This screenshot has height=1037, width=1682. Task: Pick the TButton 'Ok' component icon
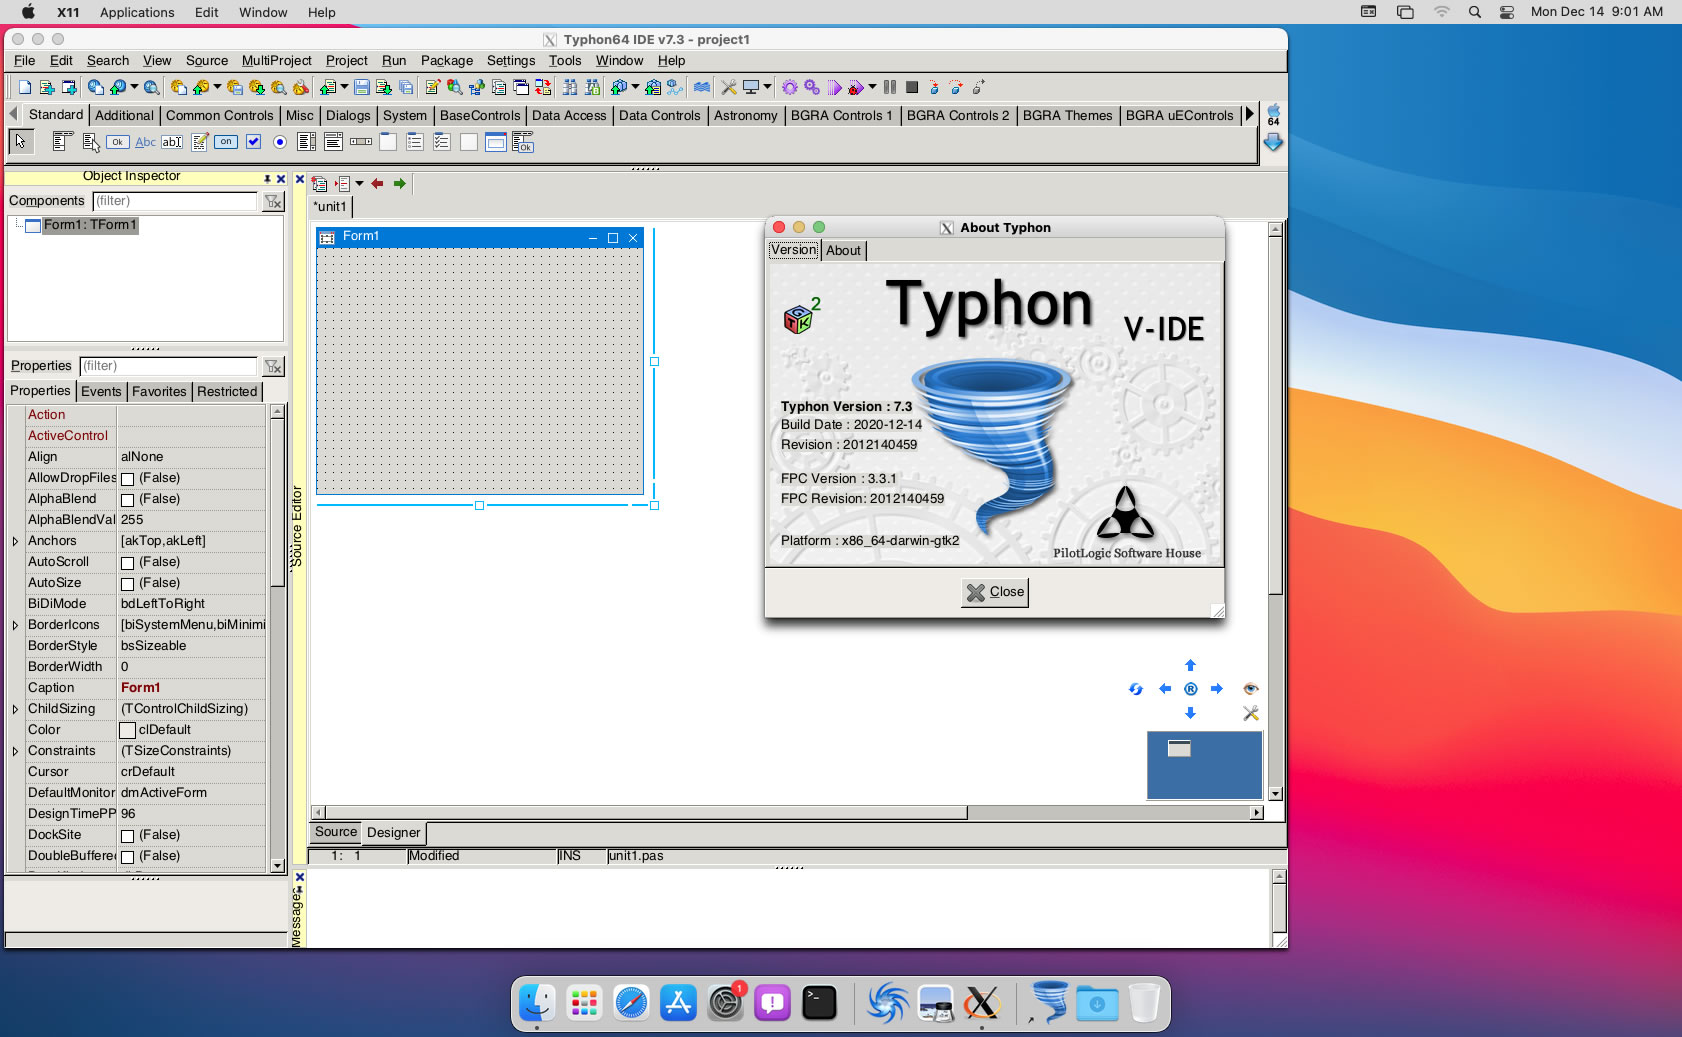(x=118, y=142)
